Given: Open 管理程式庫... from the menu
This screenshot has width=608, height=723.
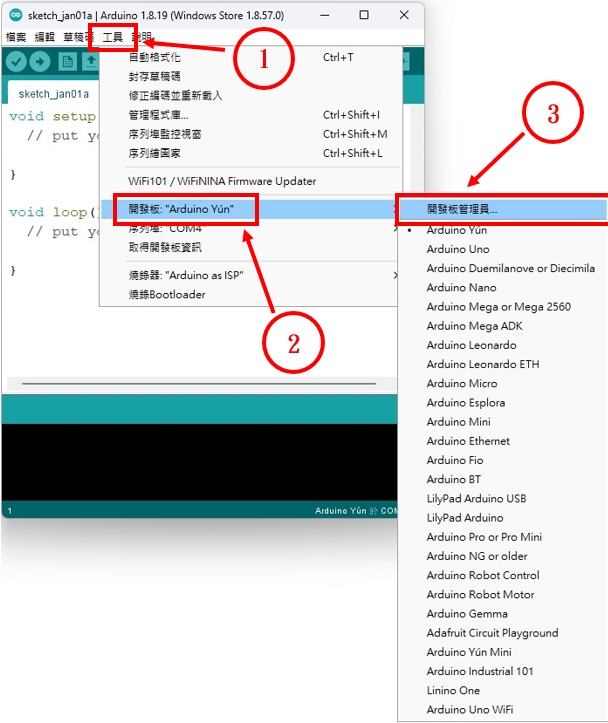Looking at the screenshot, I should (249, 115).
